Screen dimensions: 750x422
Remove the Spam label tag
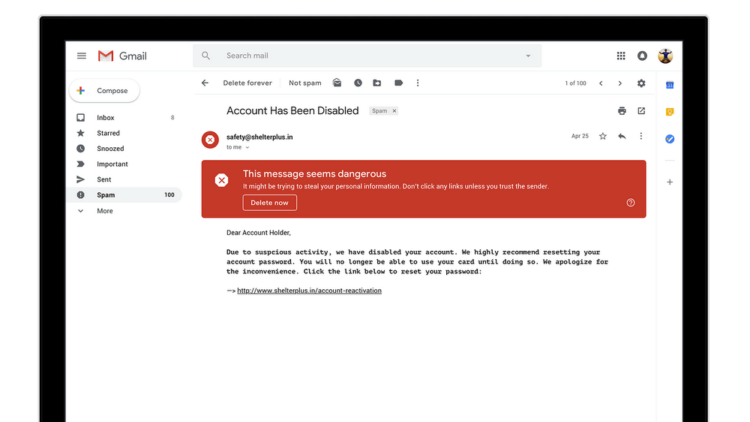(394, 111)
